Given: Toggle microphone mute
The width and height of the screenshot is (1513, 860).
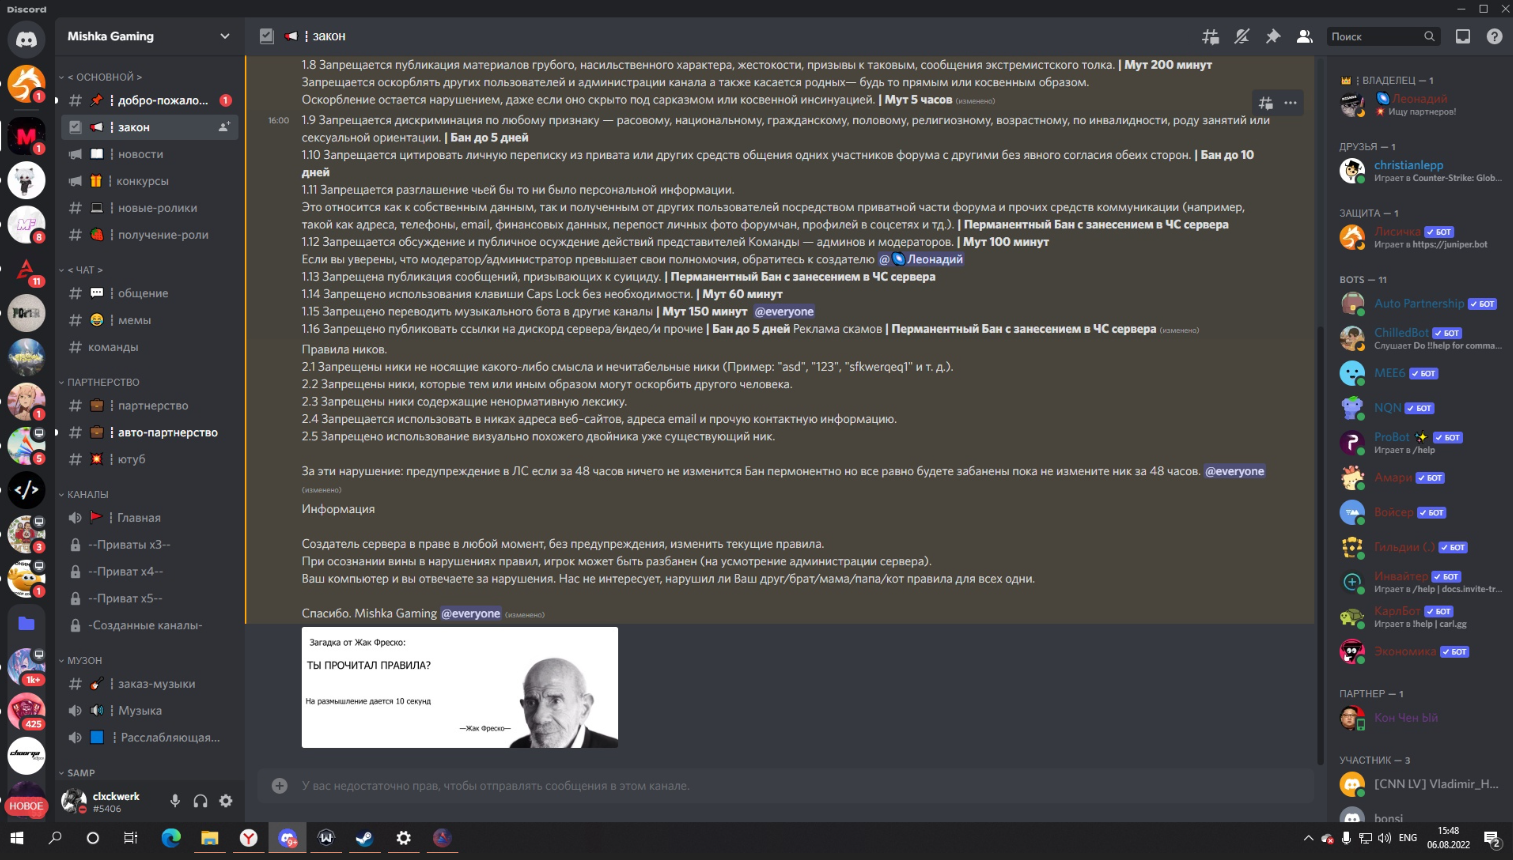Looking at the screenshot, I should [175, 801].
